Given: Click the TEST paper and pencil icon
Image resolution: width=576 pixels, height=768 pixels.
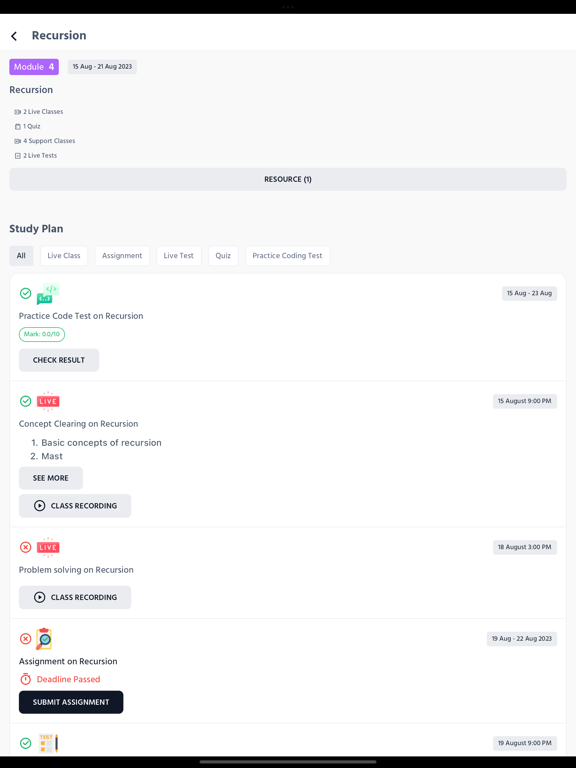Looking at the screenshot, I should 48,743.
